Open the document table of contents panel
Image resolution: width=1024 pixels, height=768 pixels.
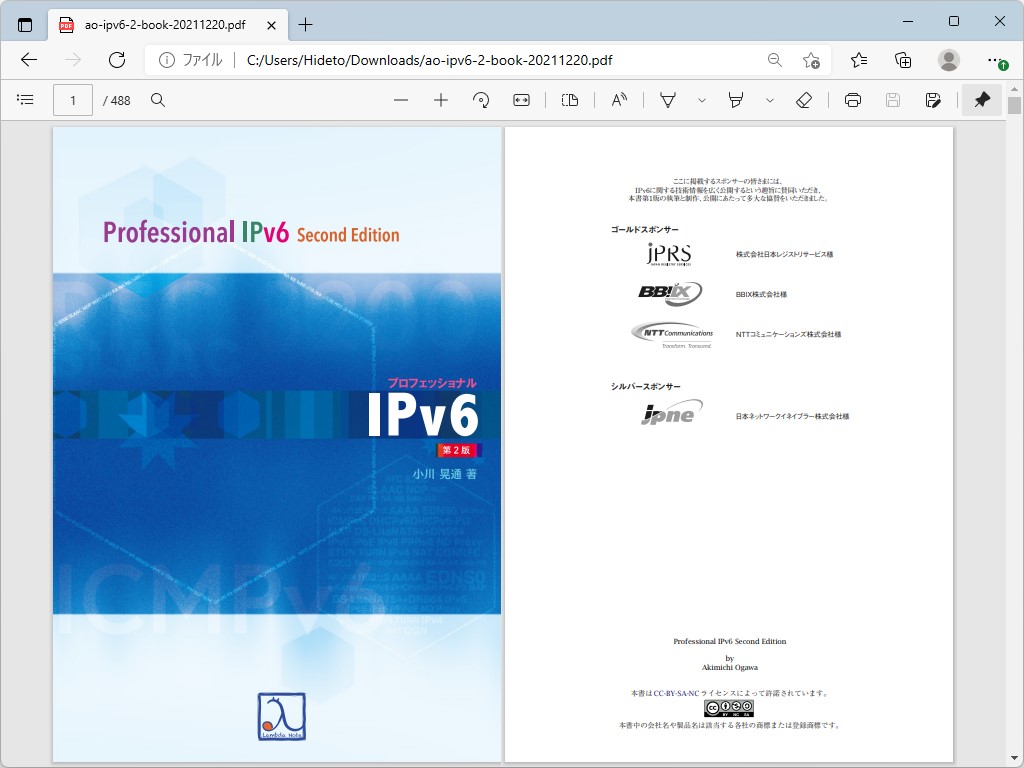(x=25, y=100)
